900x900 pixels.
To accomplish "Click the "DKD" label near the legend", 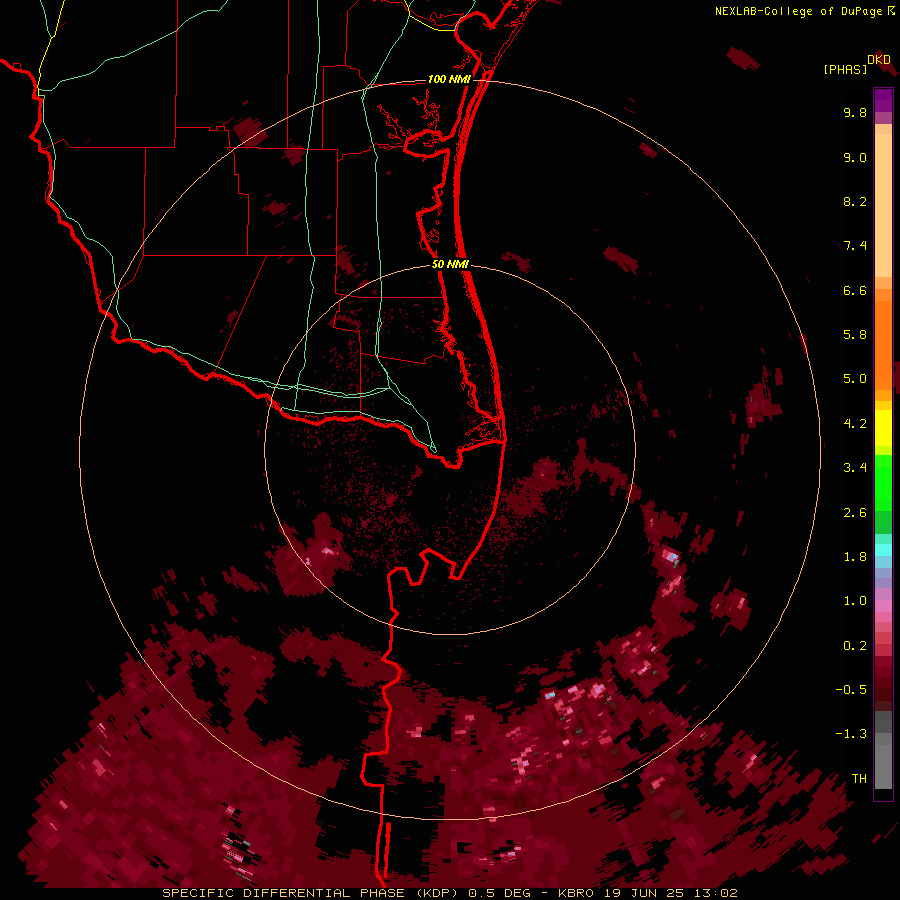I will [879, 59].
